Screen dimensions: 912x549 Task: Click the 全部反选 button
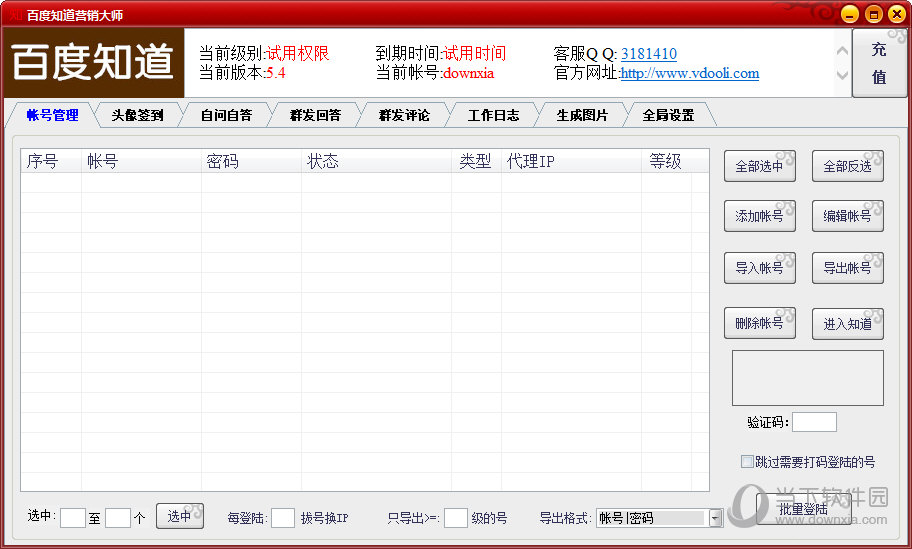click(x=847, y=166)
